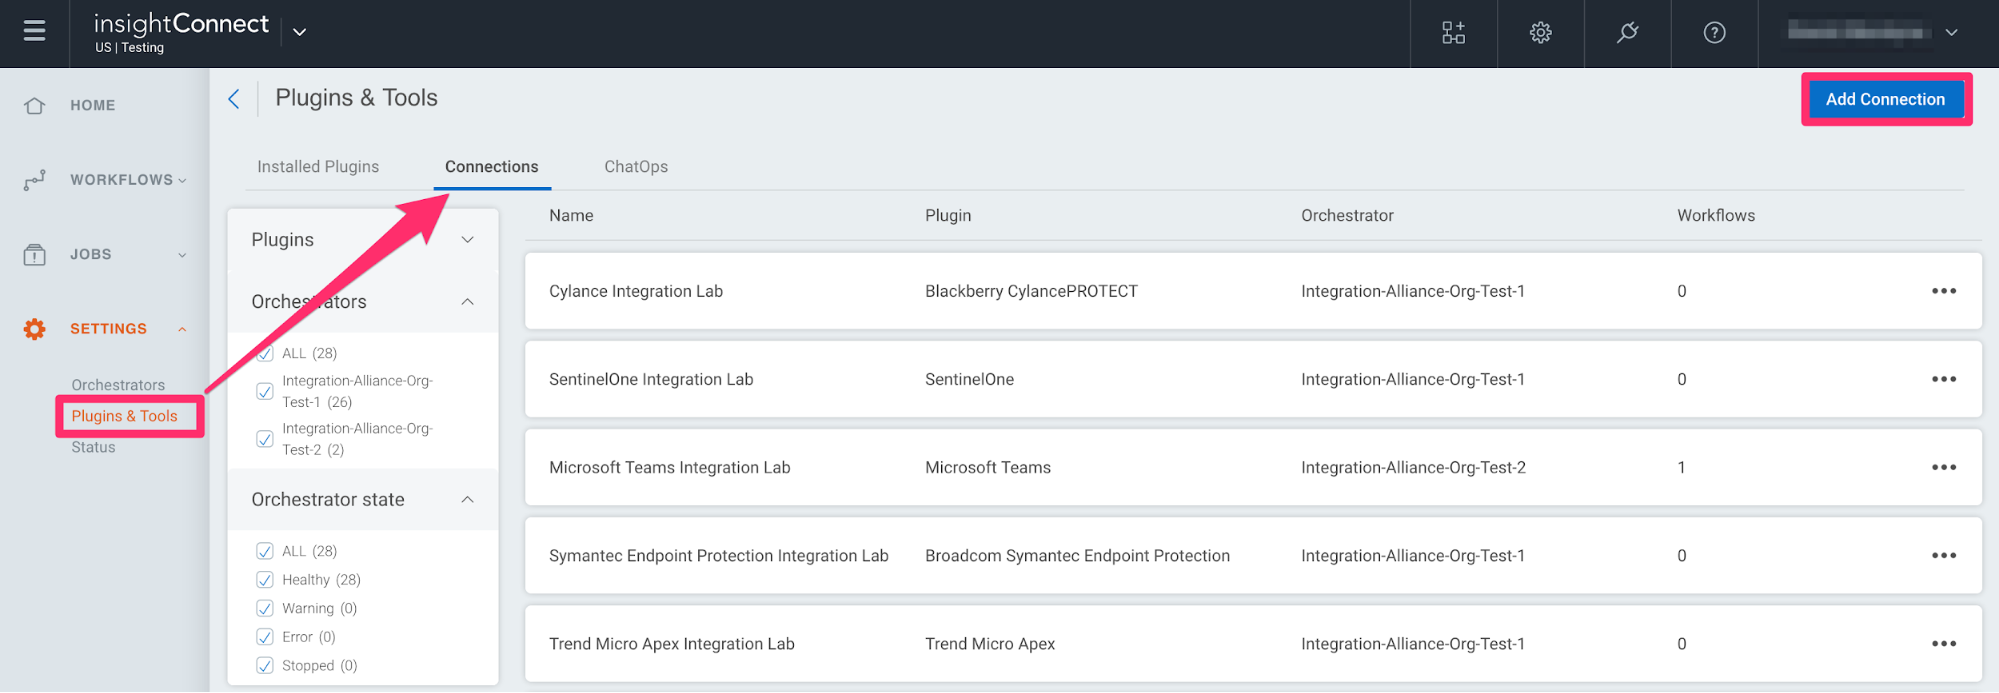Click the back arrow beside Plugins & Tools
1999x693 pixels.
[234, 98]
